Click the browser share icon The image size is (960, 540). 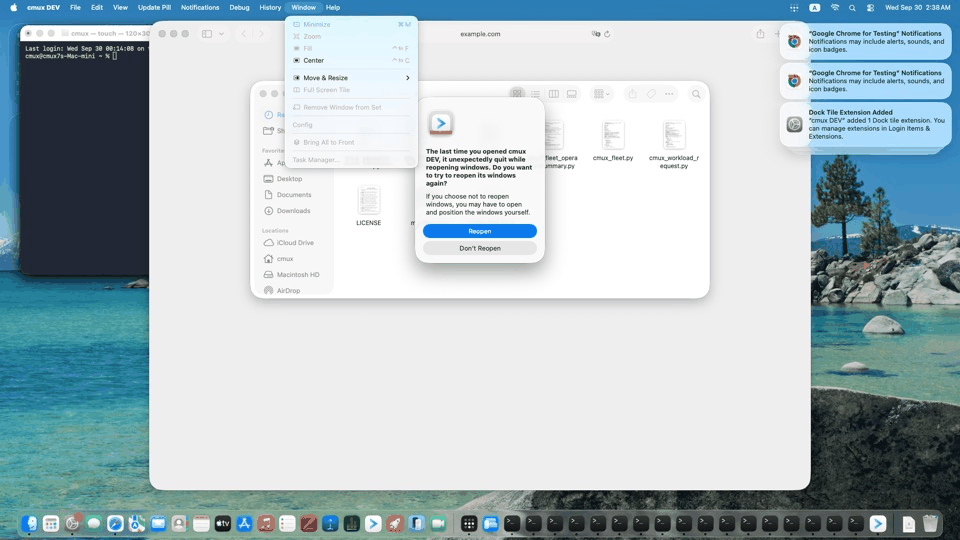click(760, 34)
